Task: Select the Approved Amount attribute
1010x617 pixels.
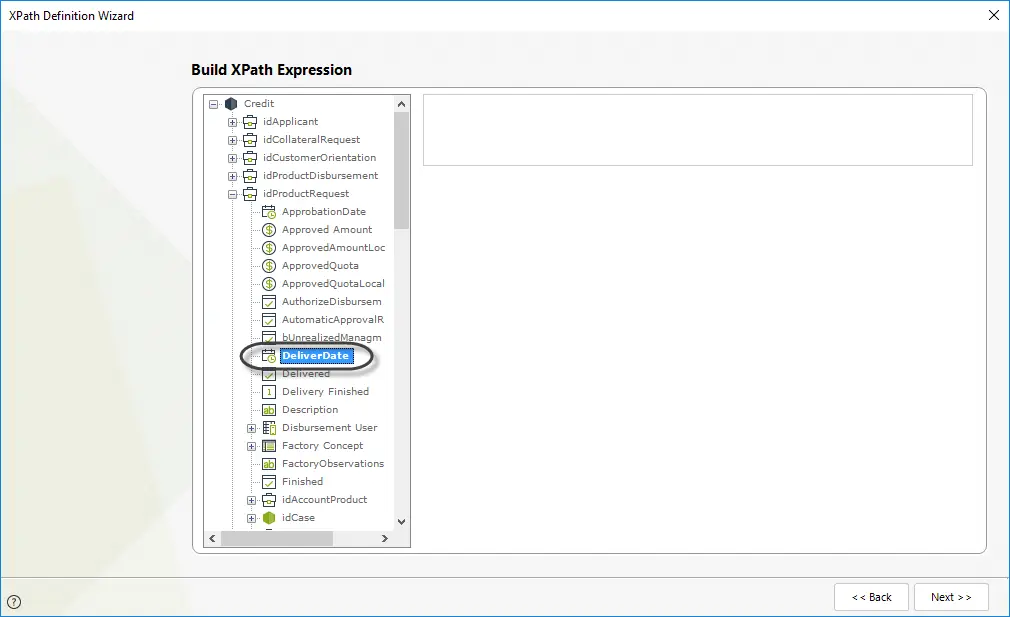Action: (327, 230)
